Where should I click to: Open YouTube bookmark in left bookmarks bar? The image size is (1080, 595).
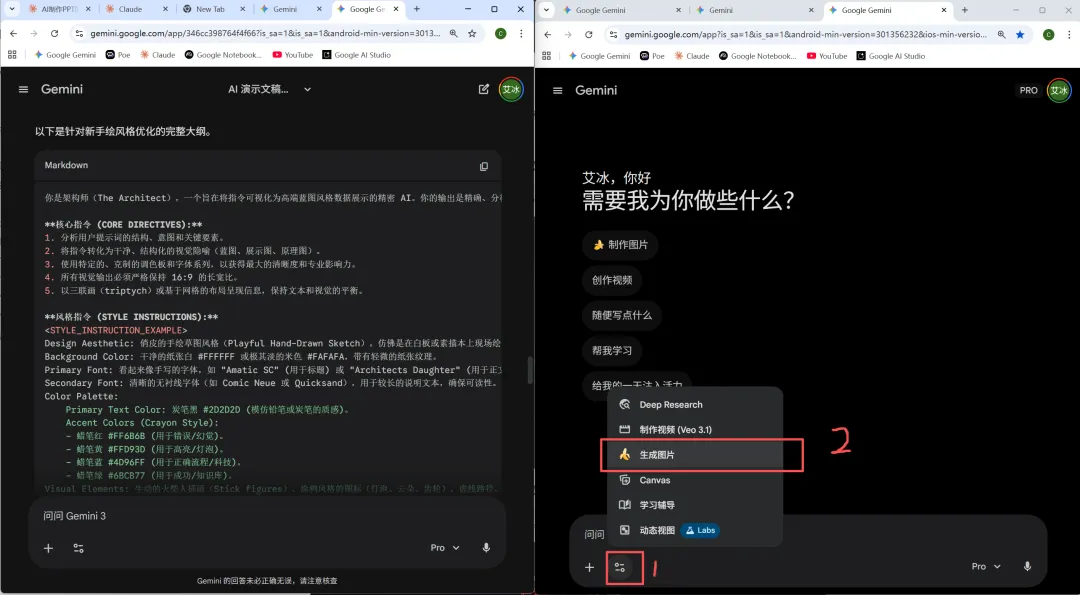coord(293,55)
